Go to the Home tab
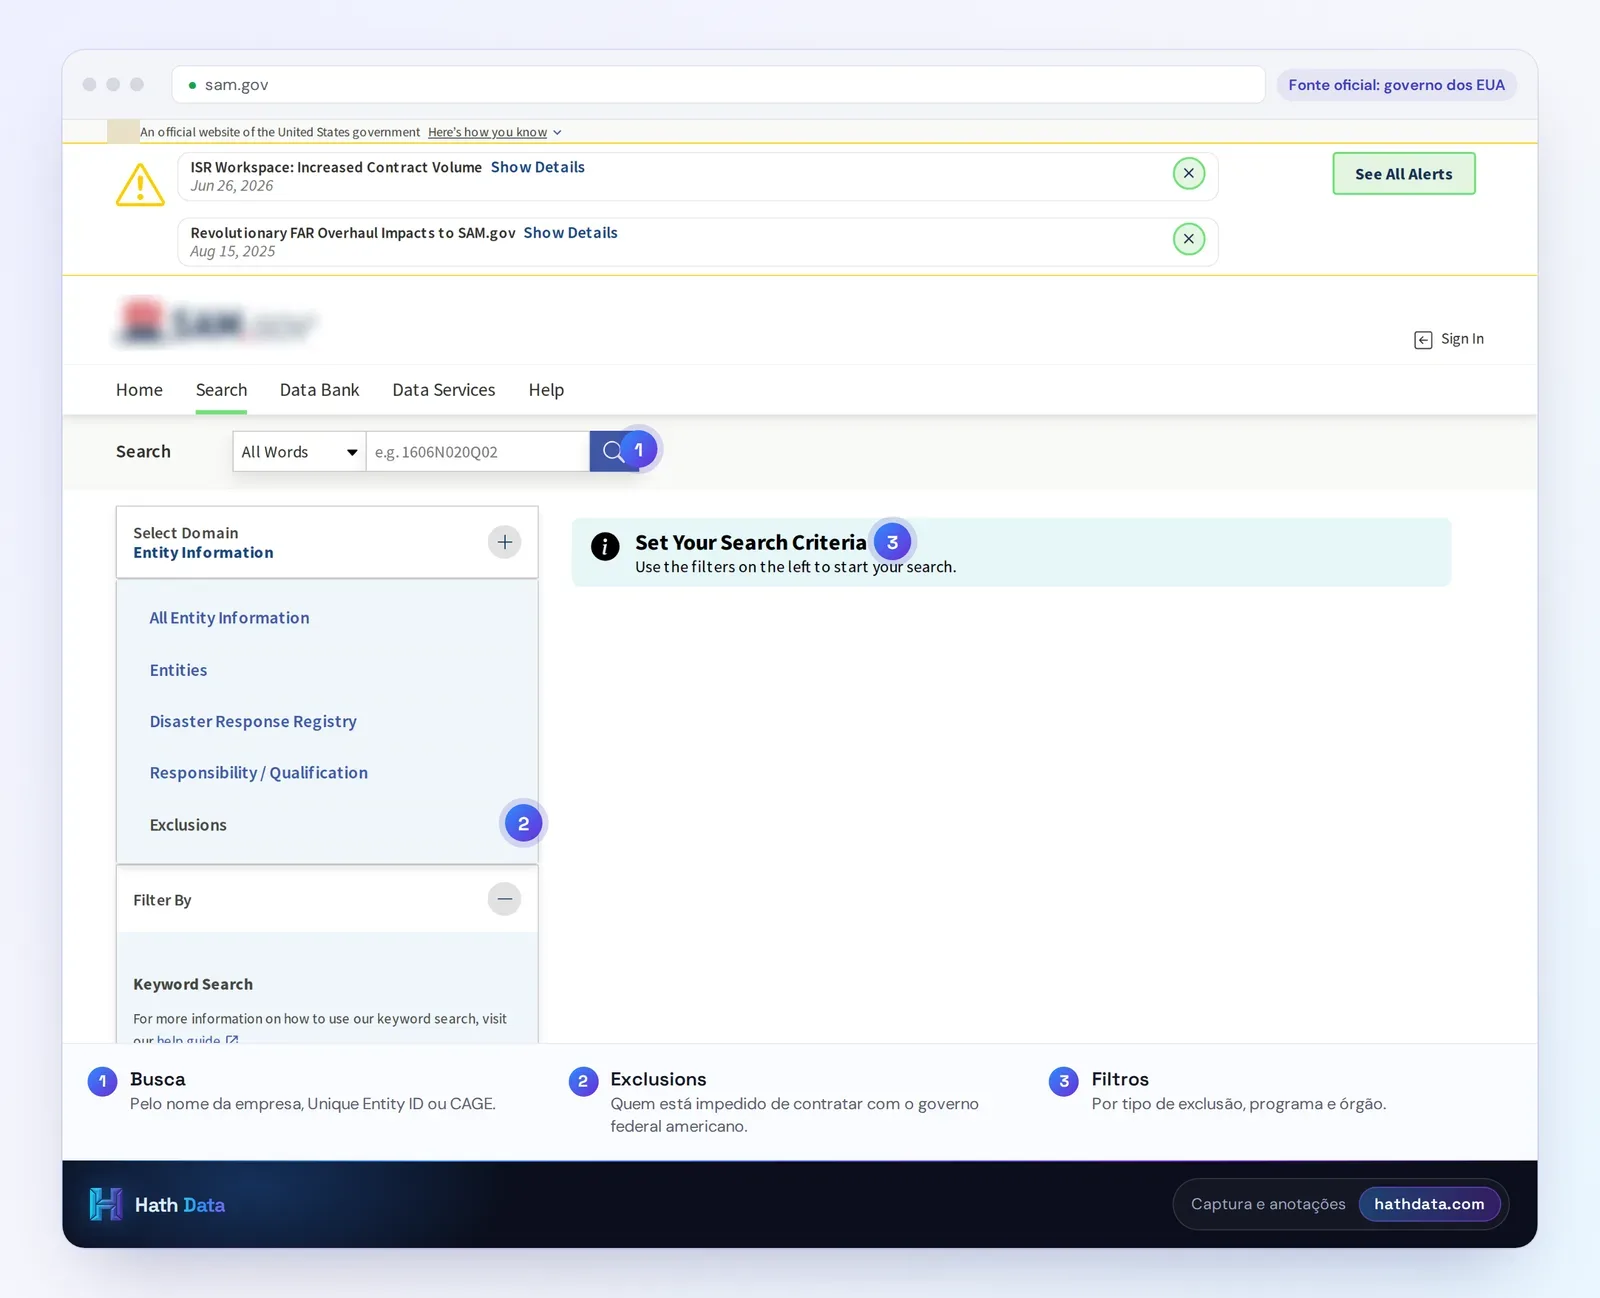Viewport: 1600px width, 1298px height. (x=139, y=390)
